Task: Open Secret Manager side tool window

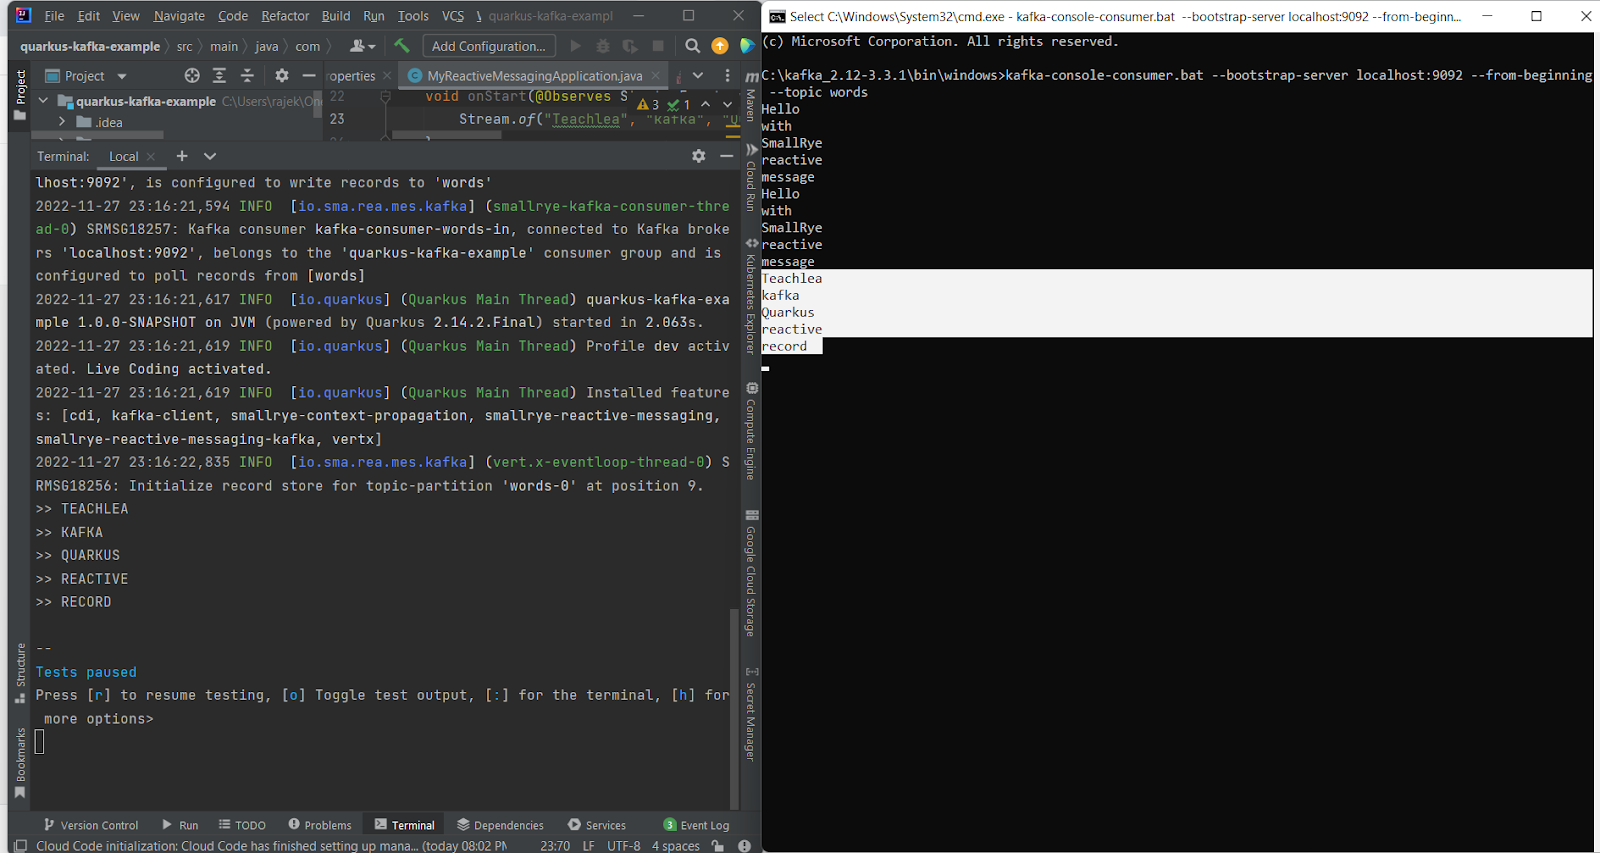Action: [x=751, y=714]
